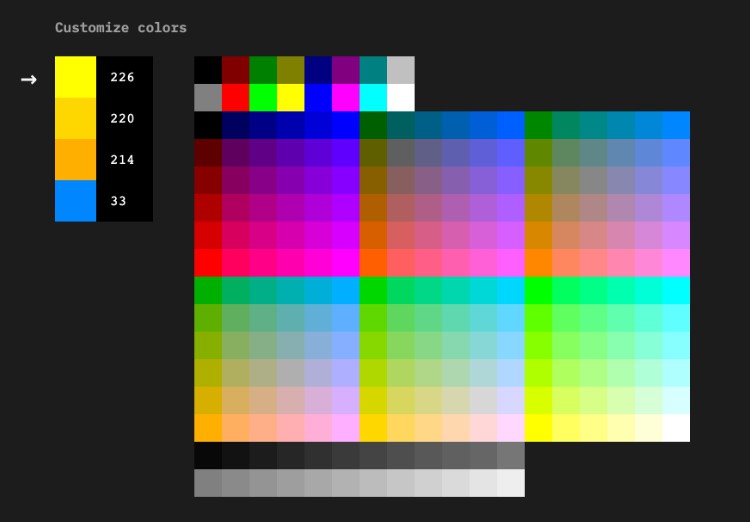Pick gray, first cell of basic colors' second row

point(208,98)
